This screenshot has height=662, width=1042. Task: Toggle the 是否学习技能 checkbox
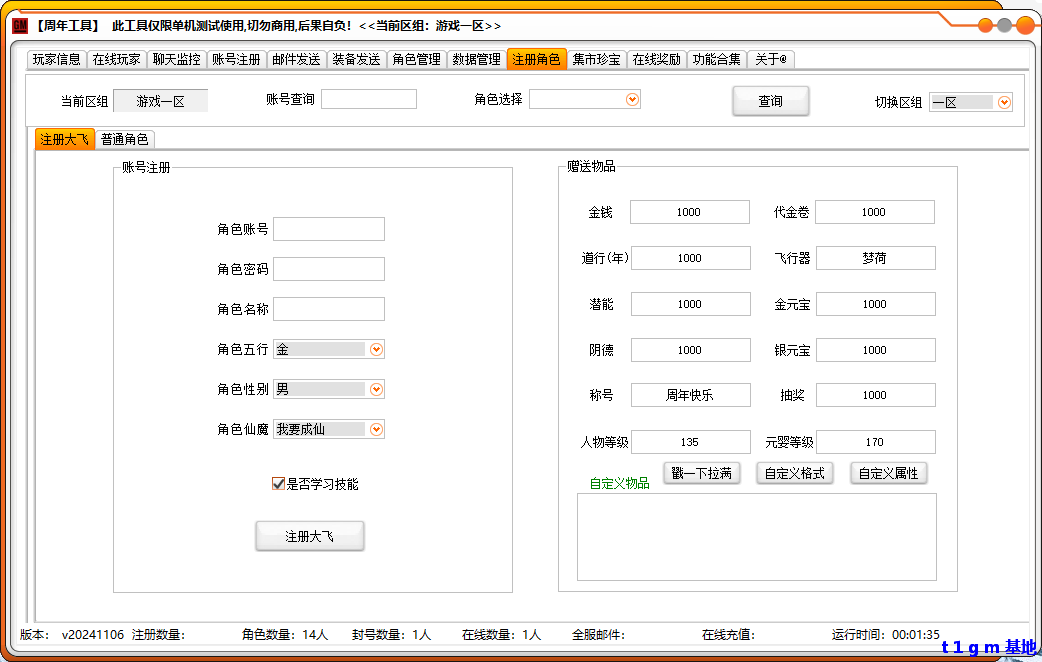click(279, 484)
